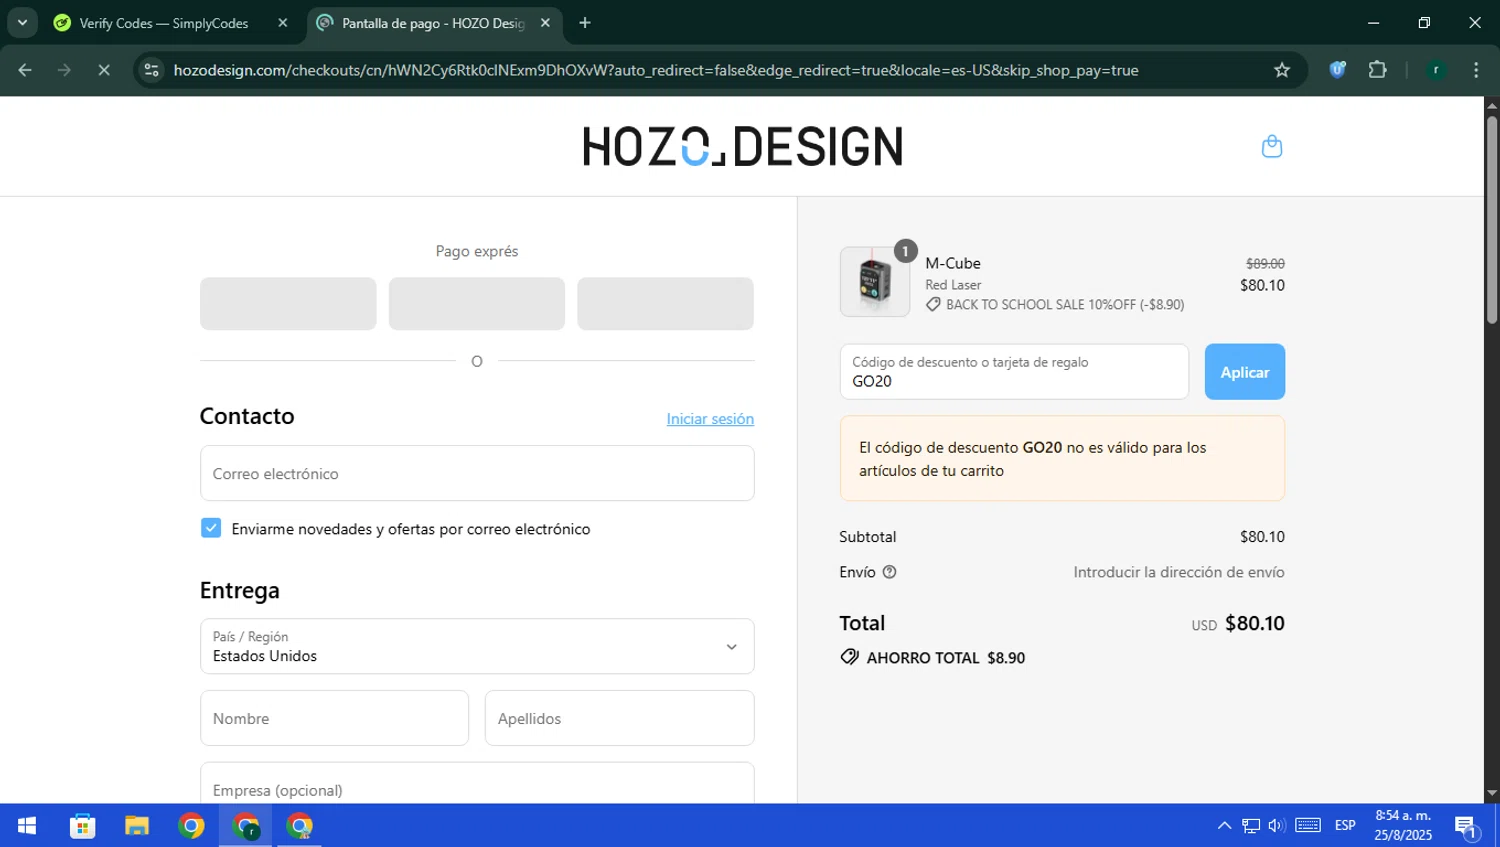Go back to previous page
This screenshot has width=1500, height=847.
(x=25, y=70)
